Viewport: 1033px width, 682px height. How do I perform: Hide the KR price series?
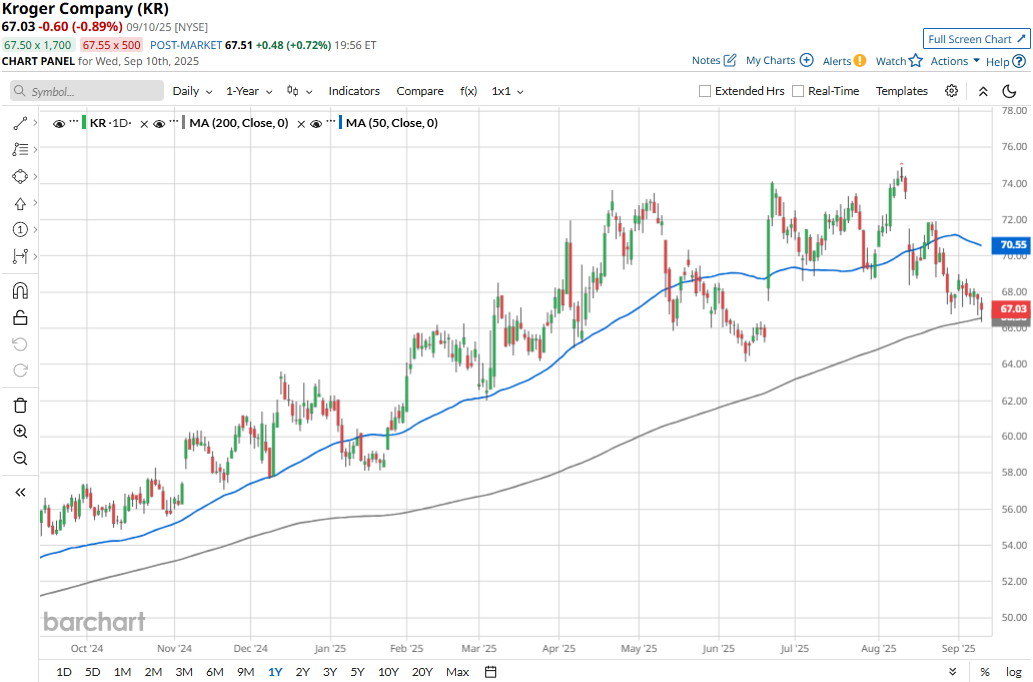click(x=59, y=123)
